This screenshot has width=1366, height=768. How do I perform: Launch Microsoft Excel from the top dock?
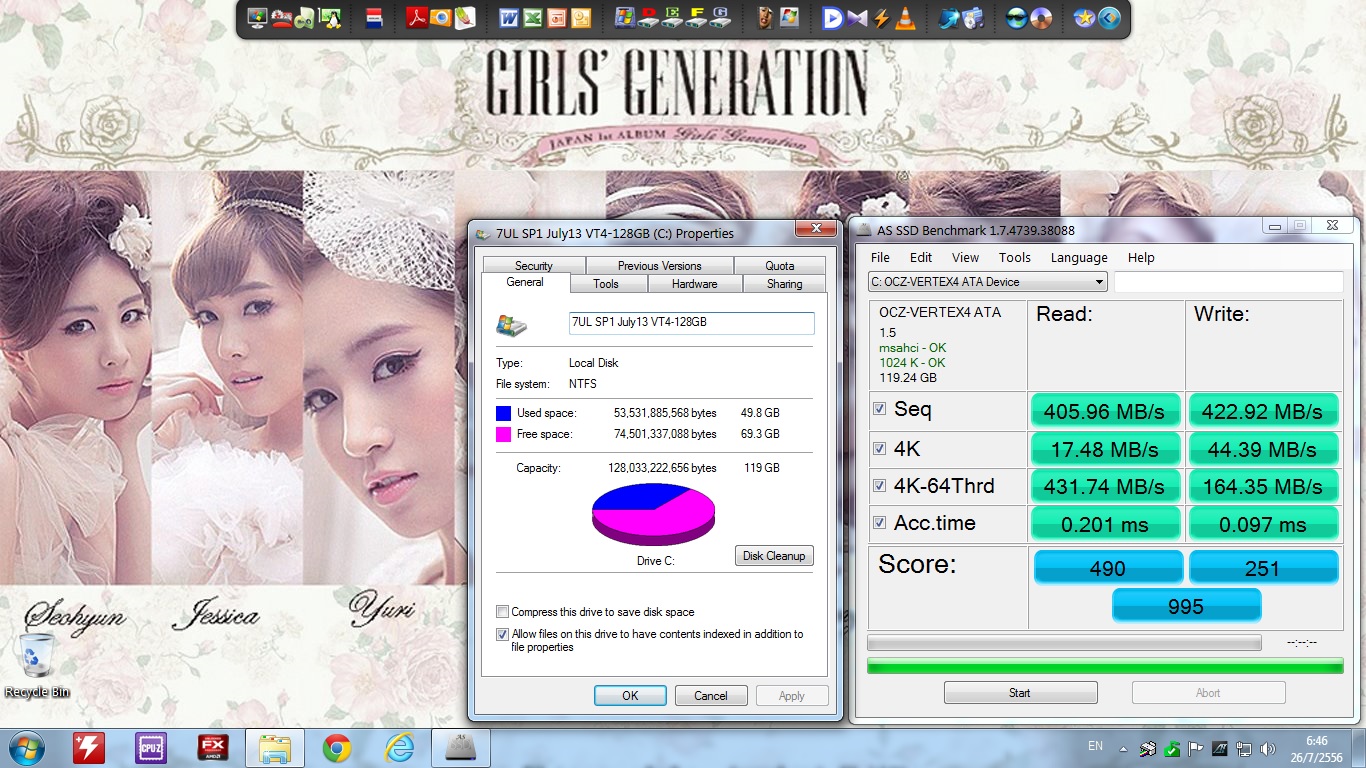point(532,17)
